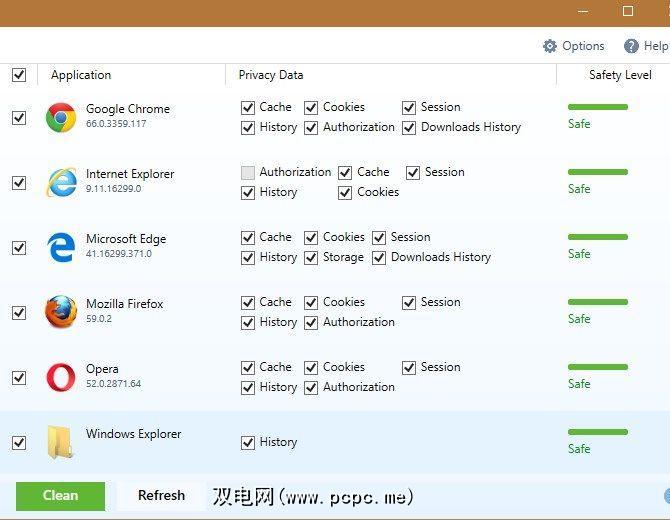Sort by the Application column header
Screen dimensions: 670x520
(x=81, y=75)
